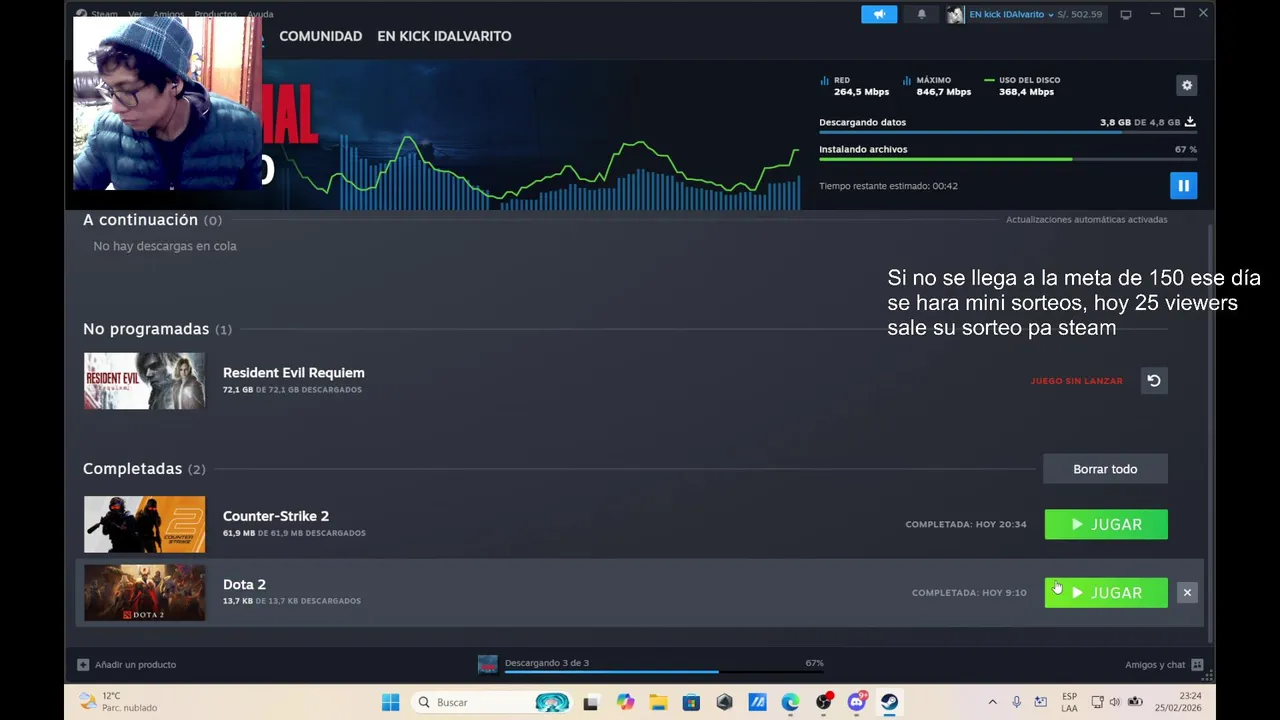Open the weather widget 12°C
The height and width of the screenshot is (720, 1280).
click(117, 702)
